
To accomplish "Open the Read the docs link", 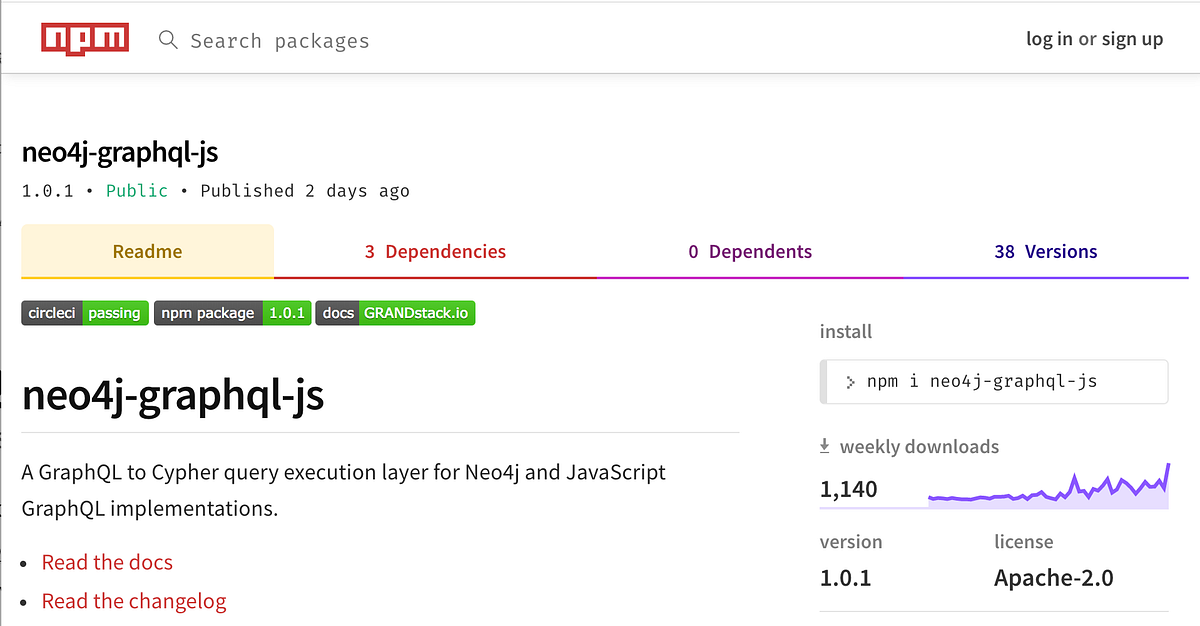I will [x=107, y=562].
